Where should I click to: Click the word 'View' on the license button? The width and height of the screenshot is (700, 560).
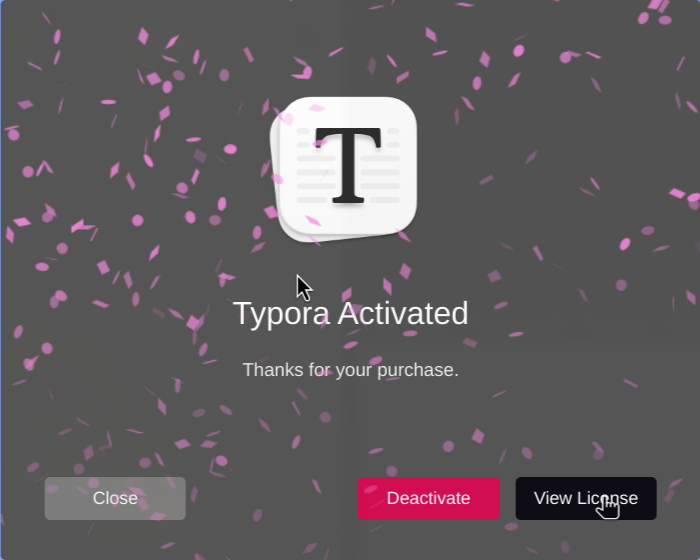[553, 498]
